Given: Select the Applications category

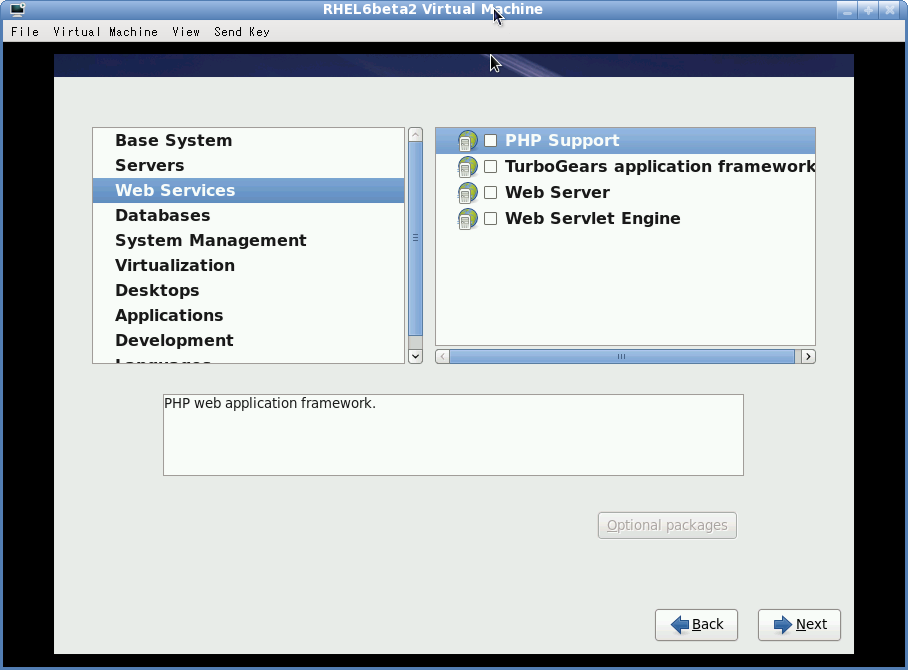Looking at the screenshot, I should pos(248,315).
